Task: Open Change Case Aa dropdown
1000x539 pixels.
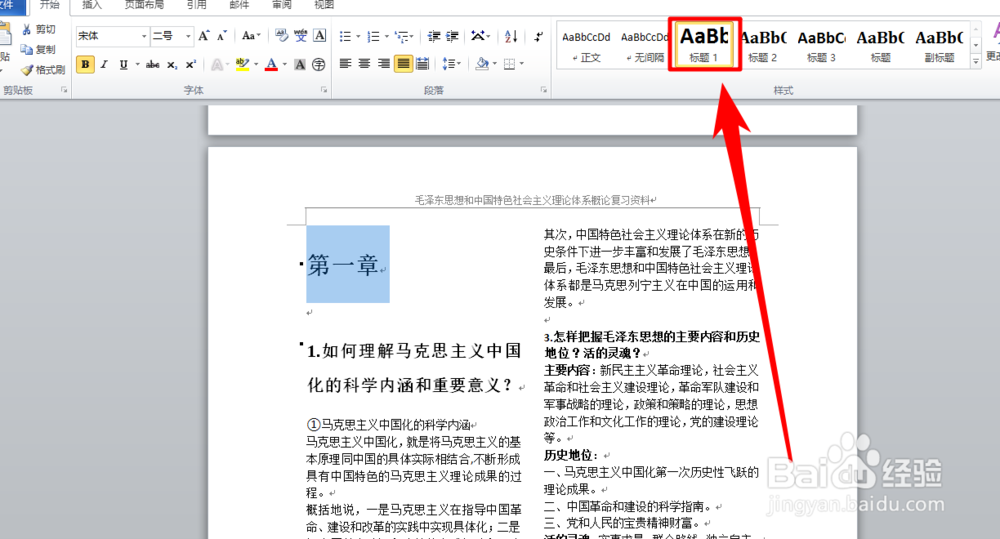Action: [x=251, y=36]
